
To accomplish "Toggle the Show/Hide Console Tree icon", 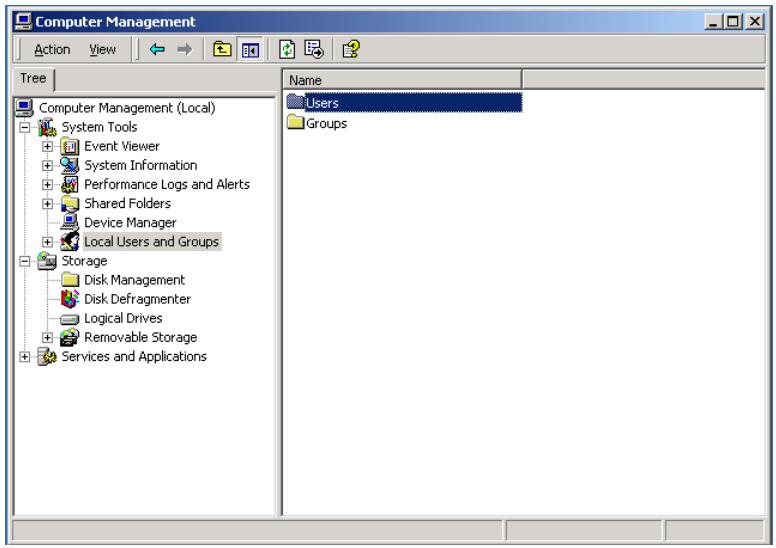I will [x=250, y=50].
